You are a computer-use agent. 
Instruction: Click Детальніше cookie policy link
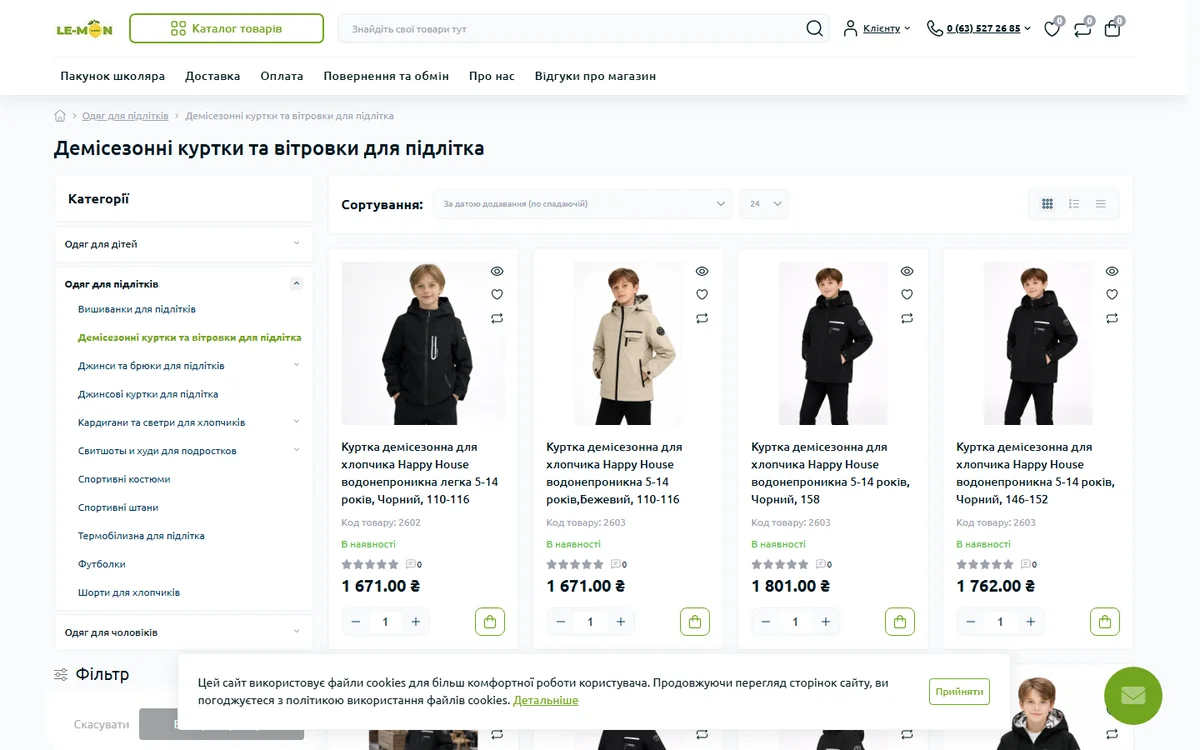(x=546, y=700)
